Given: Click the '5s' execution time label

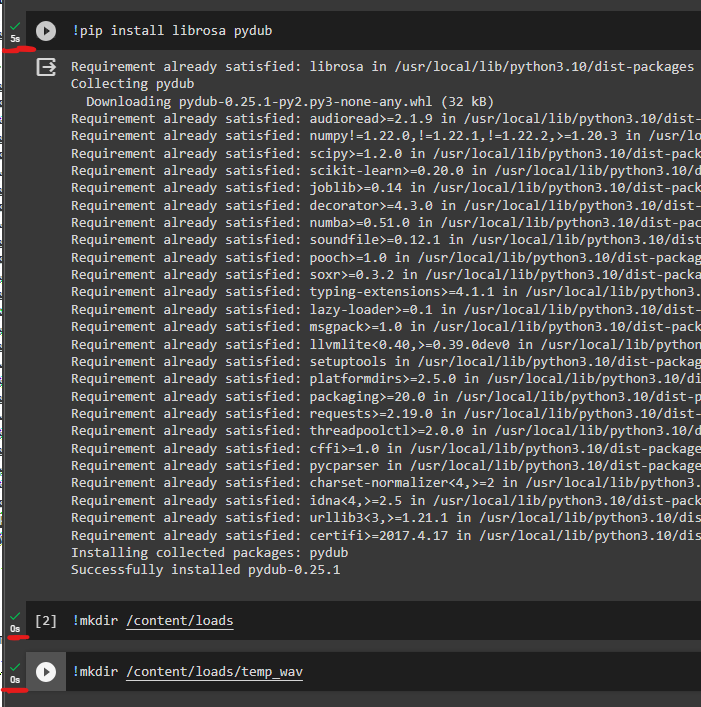Looking at the screenshot, I should [x=15, y=39].
